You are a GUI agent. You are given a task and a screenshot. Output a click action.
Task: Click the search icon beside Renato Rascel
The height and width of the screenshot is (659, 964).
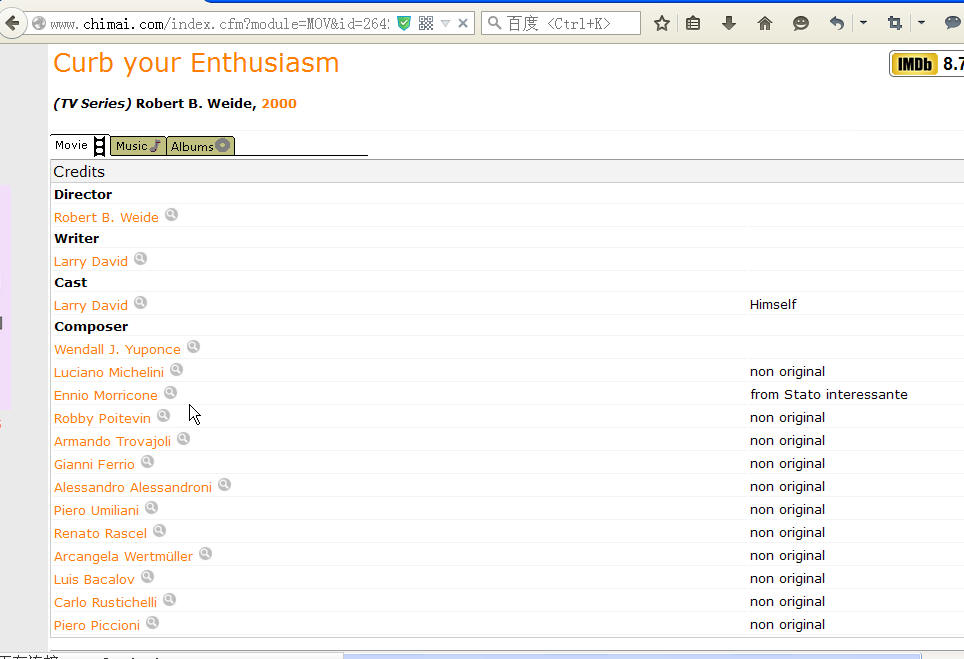159,531
